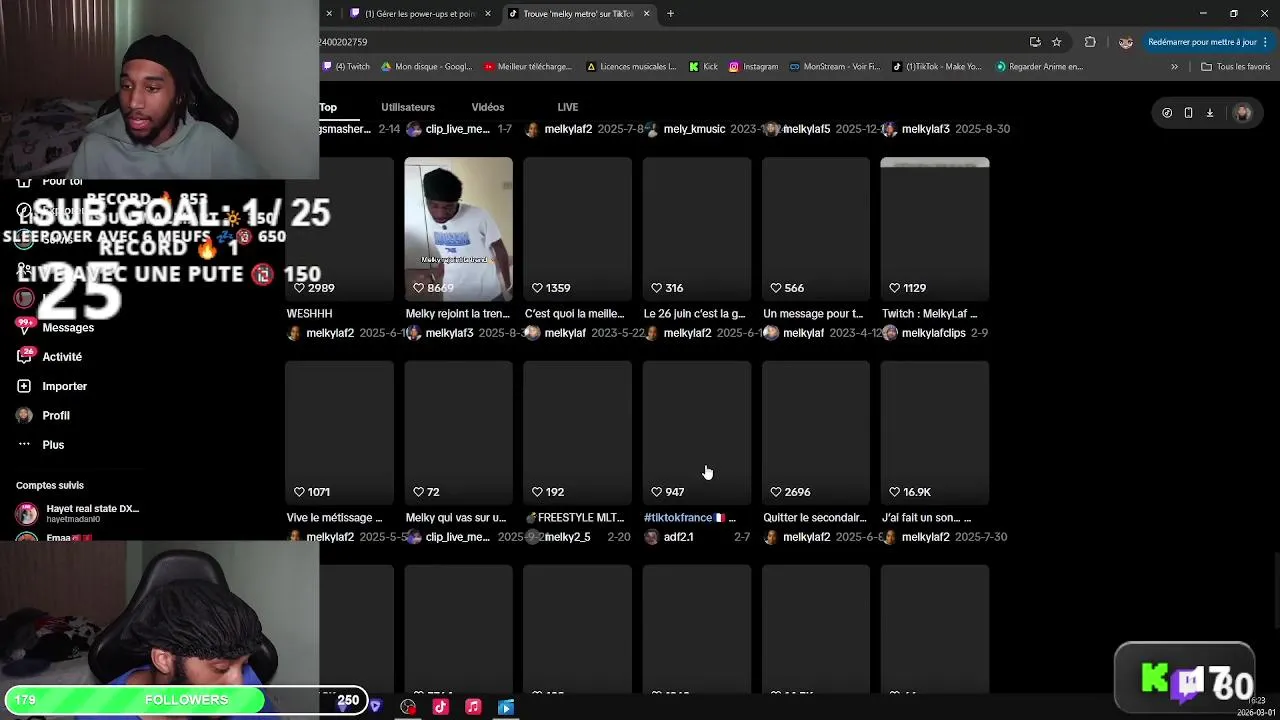The height and width of the screenshot is (720, 1280).
Task: Open Quitter le secondair video with 2696 likes
Action: coord(816,433)
